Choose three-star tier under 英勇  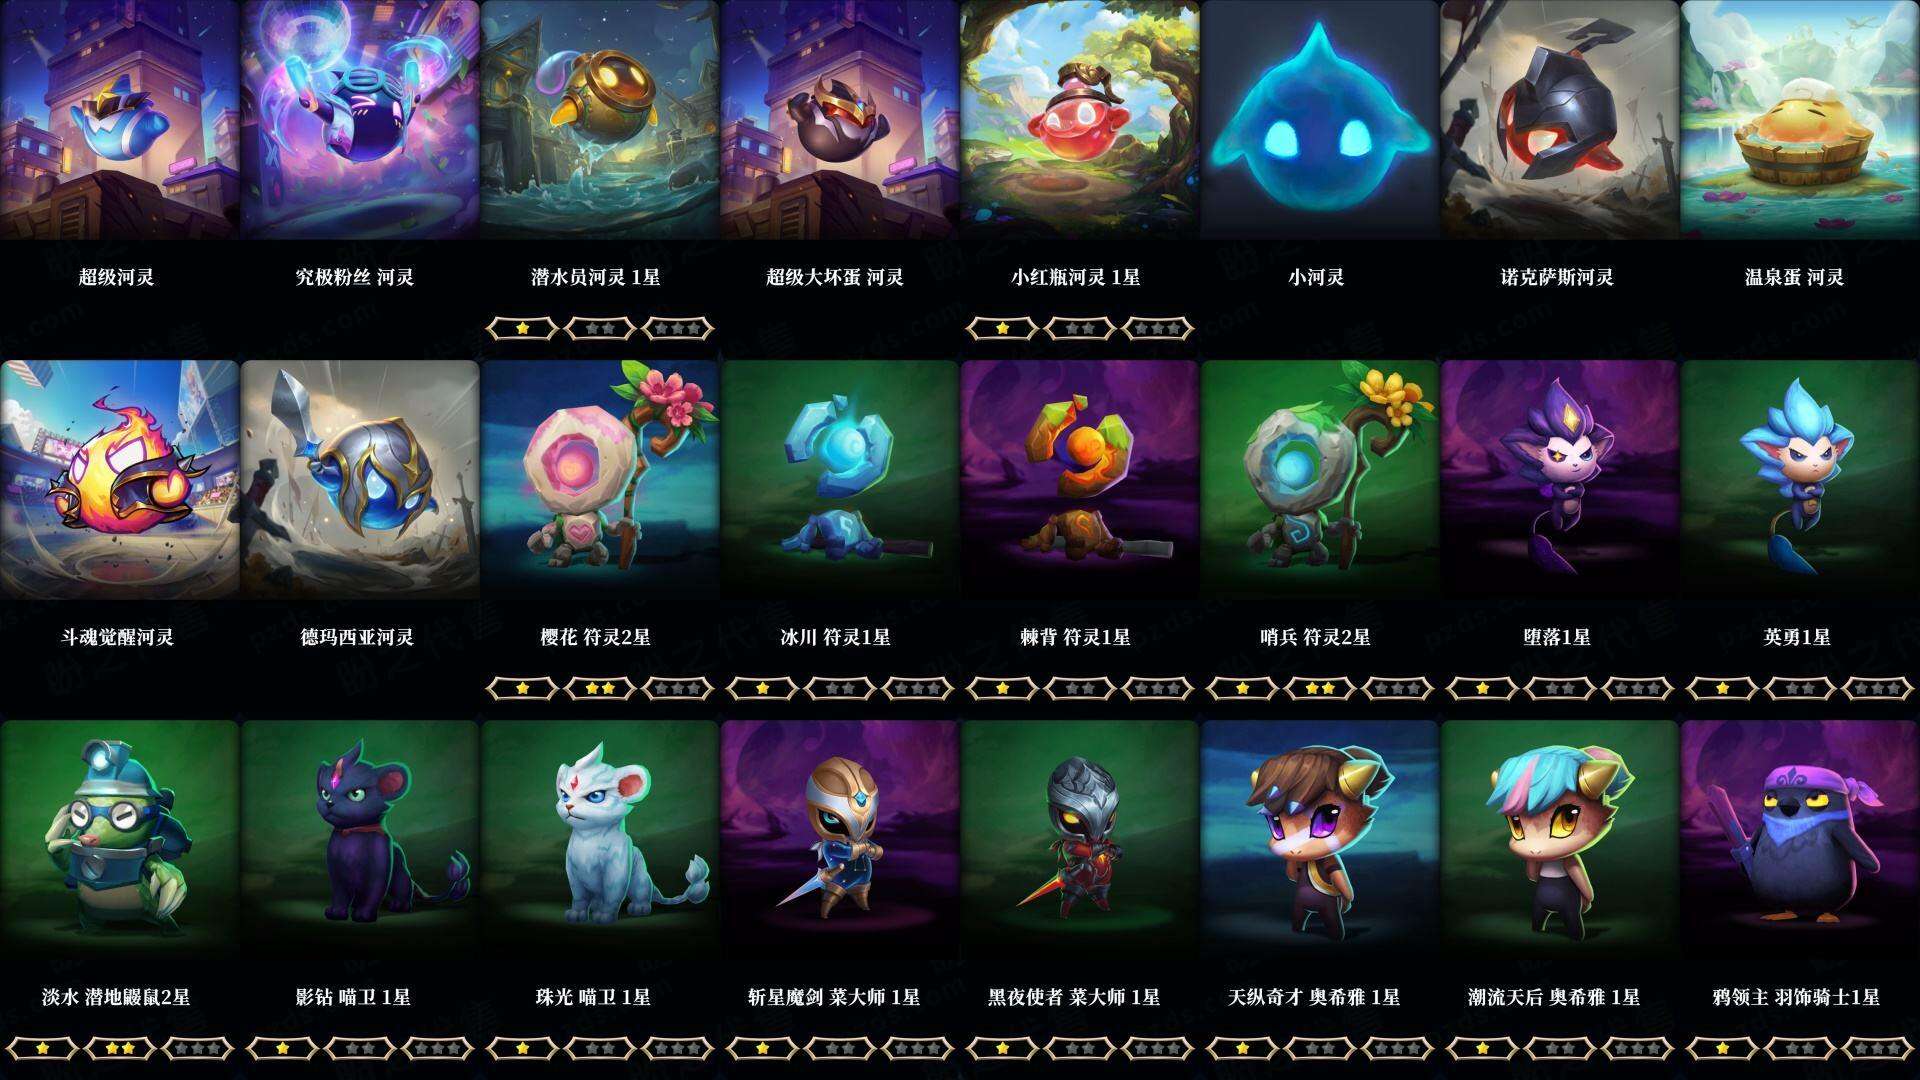pyautogui.click(x=1878, y=688)
